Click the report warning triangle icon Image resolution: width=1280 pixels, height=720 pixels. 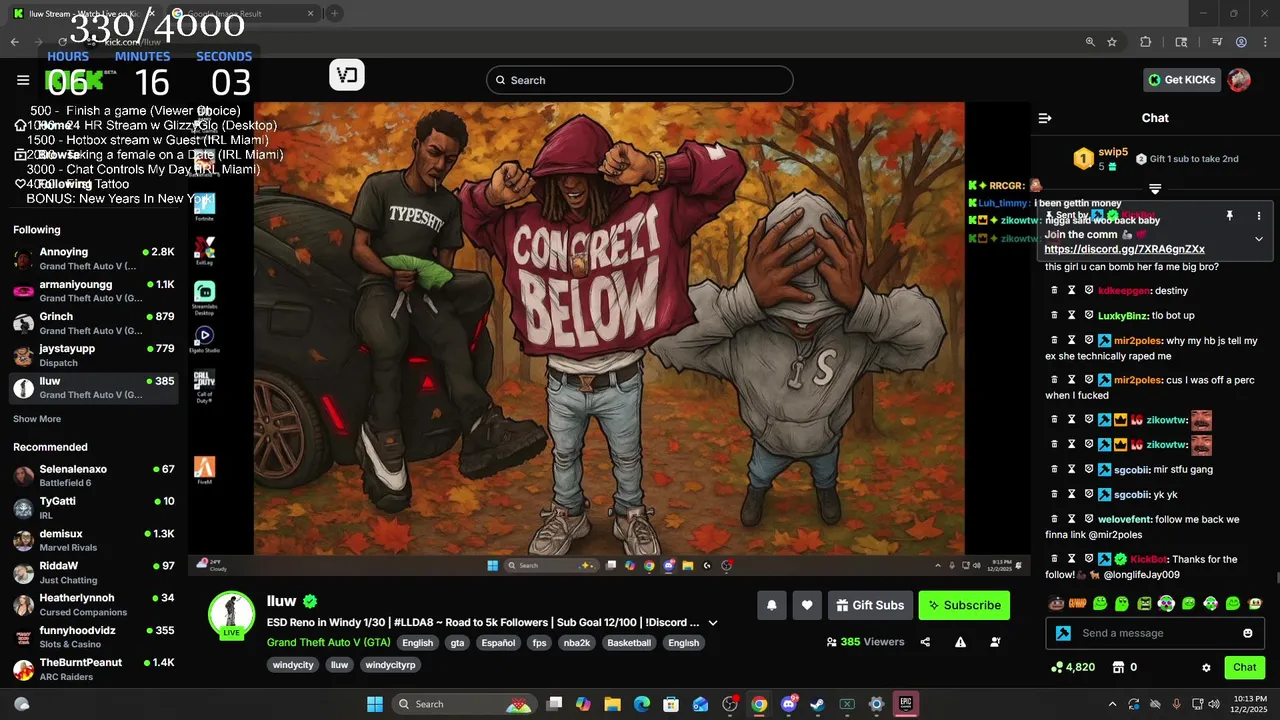(960, 642)
